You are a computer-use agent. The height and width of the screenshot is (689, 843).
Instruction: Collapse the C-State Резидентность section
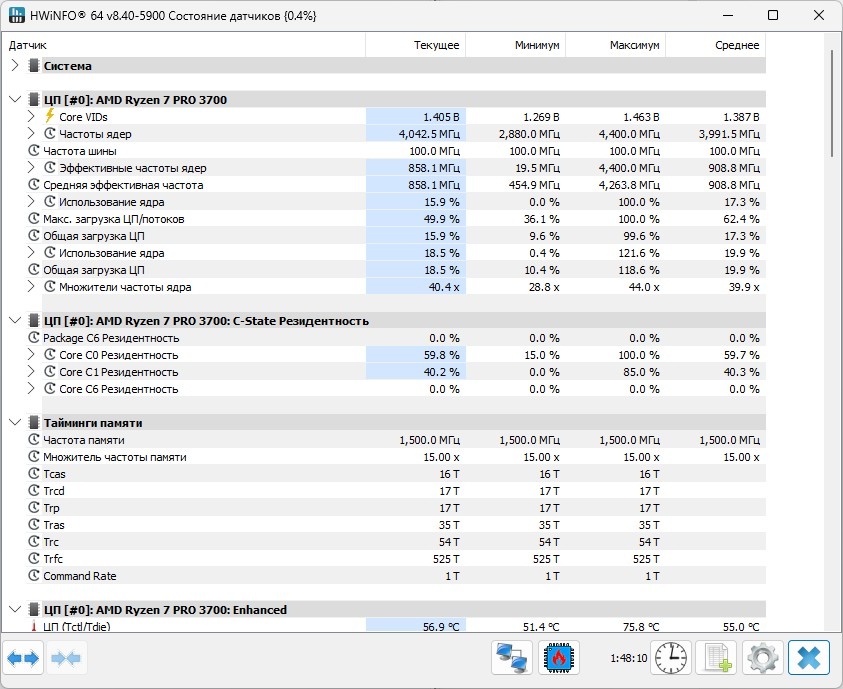click(15, 320)
